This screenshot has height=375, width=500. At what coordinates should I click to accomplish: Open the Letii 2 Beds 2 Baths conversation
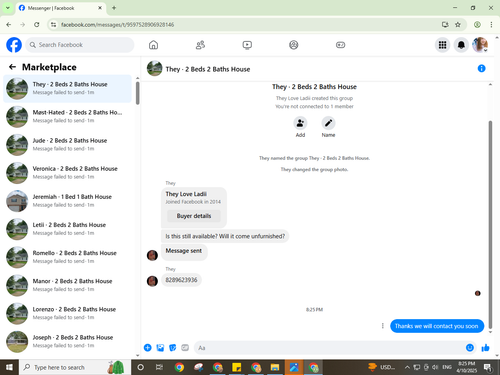point(67,229)
